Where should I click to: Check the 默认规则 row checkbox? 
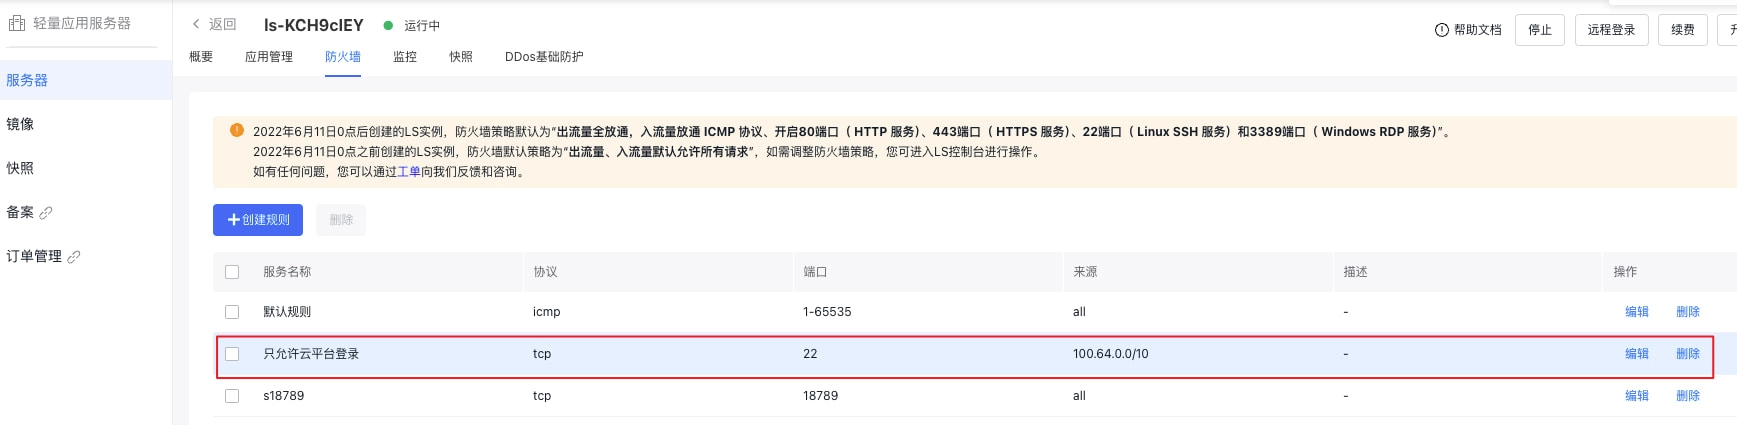click(232, 312)
